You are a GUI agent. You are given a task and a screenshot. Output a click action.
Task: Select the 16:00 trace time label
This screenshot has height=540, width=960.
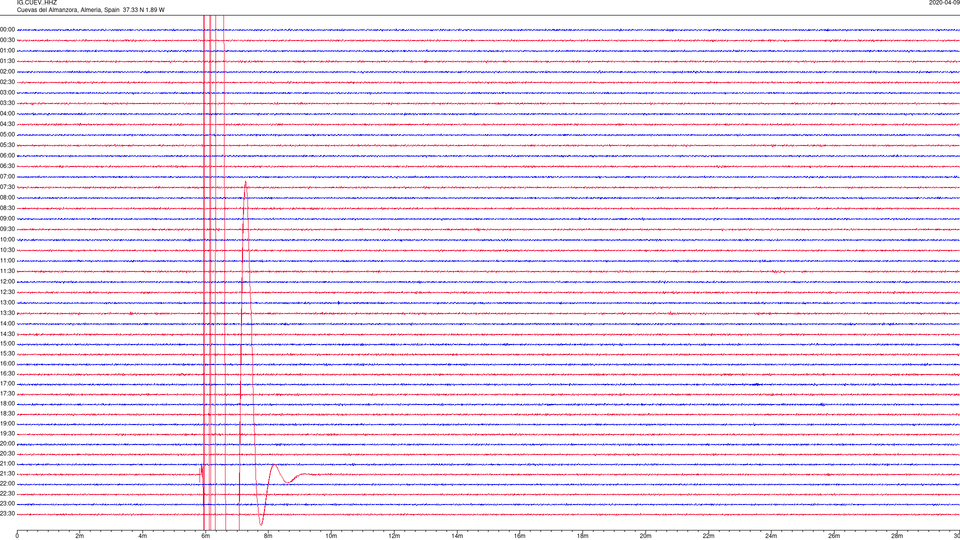click(x=7, y=364)
